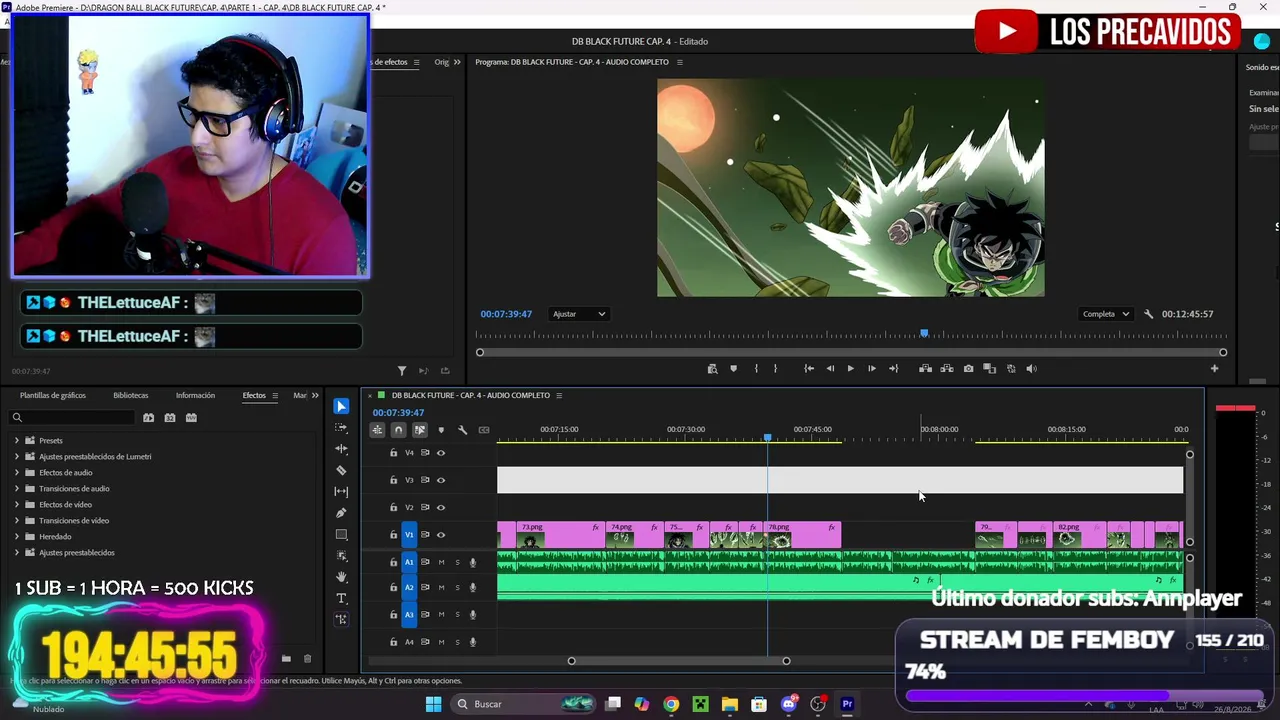The width and height of the screenshot is (1280, 720).
Task: Expand Transiciones de vídeo folder
Action: 16,521
